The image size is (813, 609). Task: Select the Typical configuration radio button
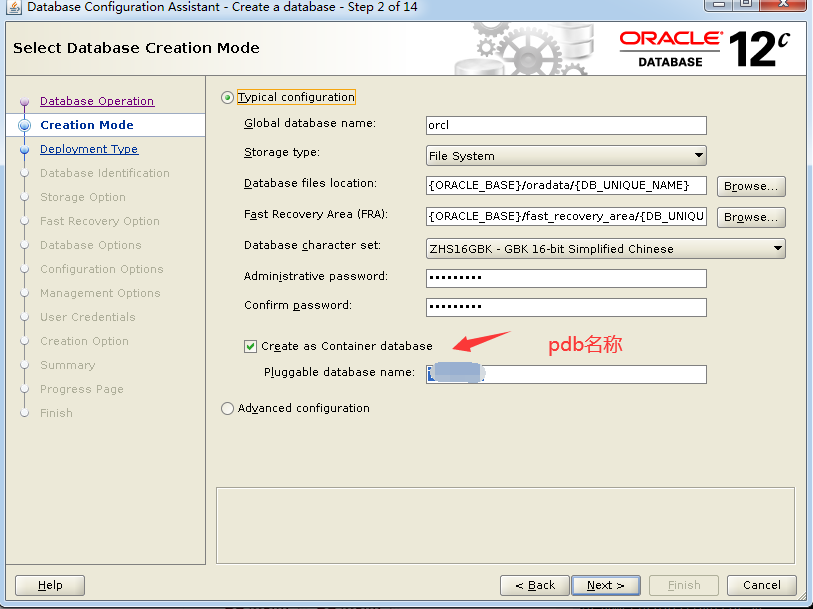pos(227,97)
